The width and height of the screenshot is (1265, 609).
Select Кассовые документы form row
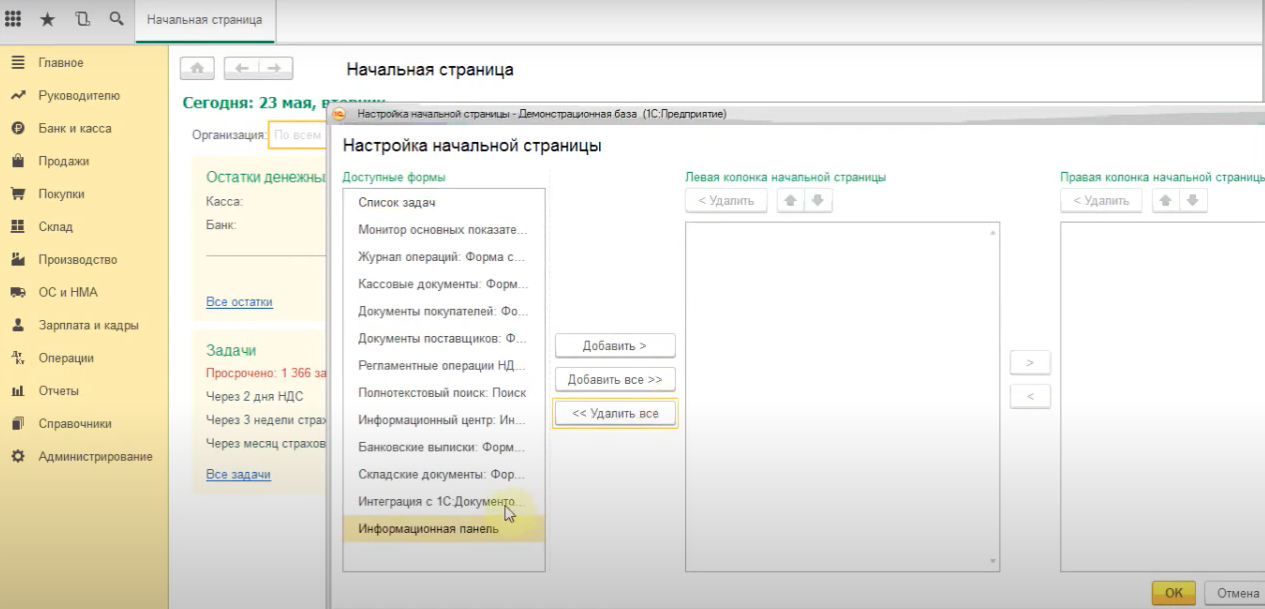(444, 284)
